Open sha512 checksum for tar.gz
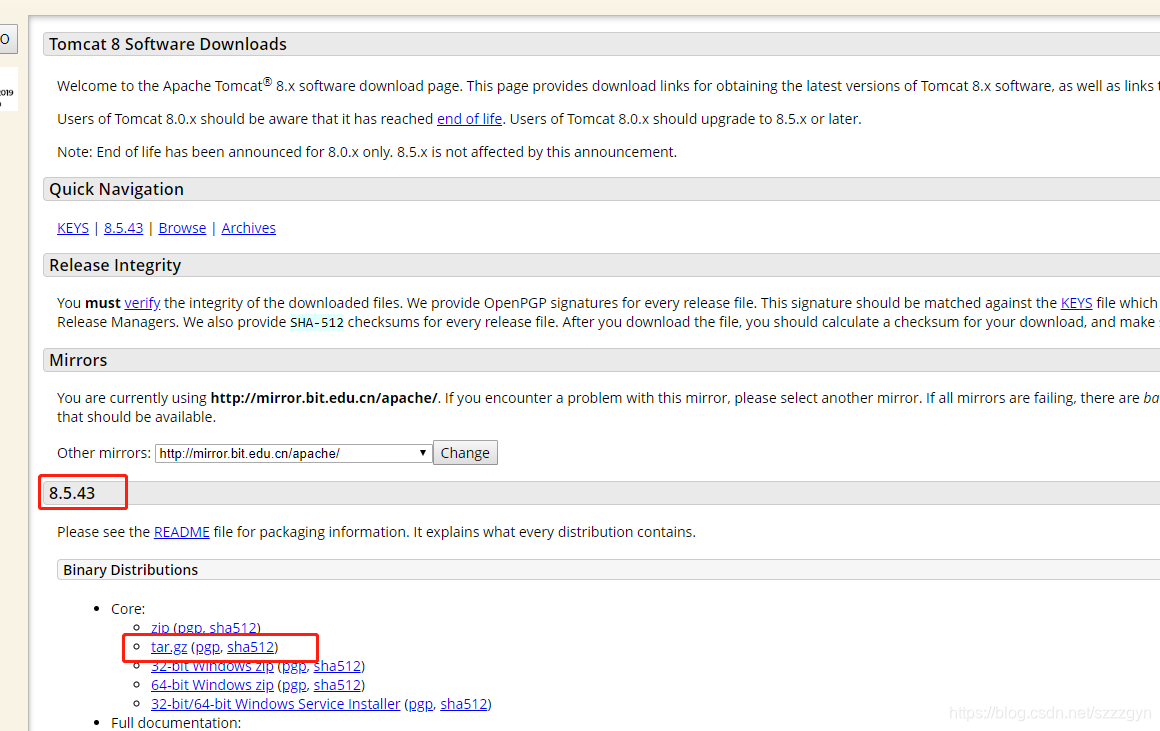Image resolution: width=1160 pixels, height=731 pixels. point(251,647)
